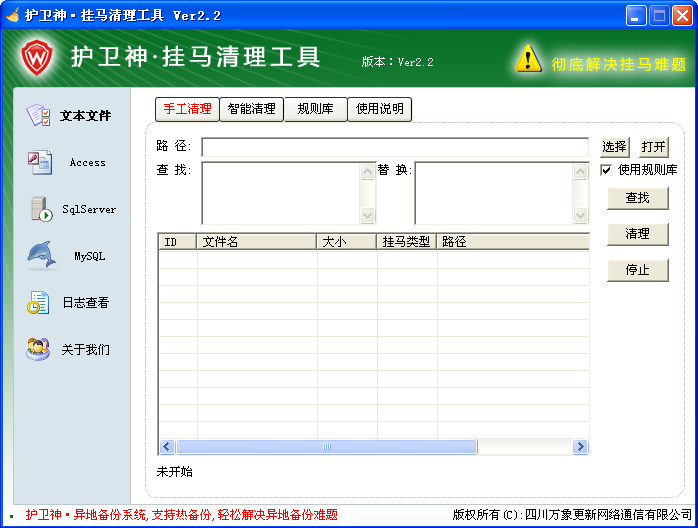Click the MySQL dolphin icon
Image resolution: width=698 pixels, height=528 pixels.
coord(41,256)
